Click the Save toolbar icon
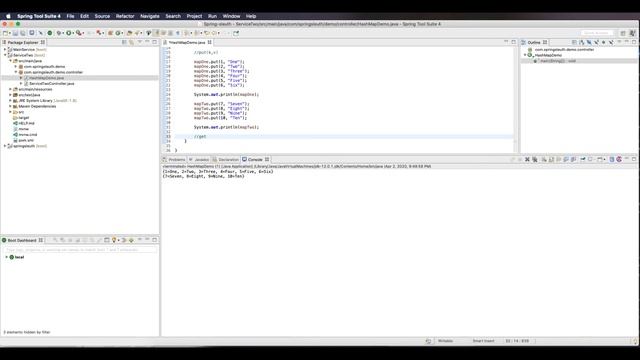This screenshot has width=640, height=360. [16, 33]
